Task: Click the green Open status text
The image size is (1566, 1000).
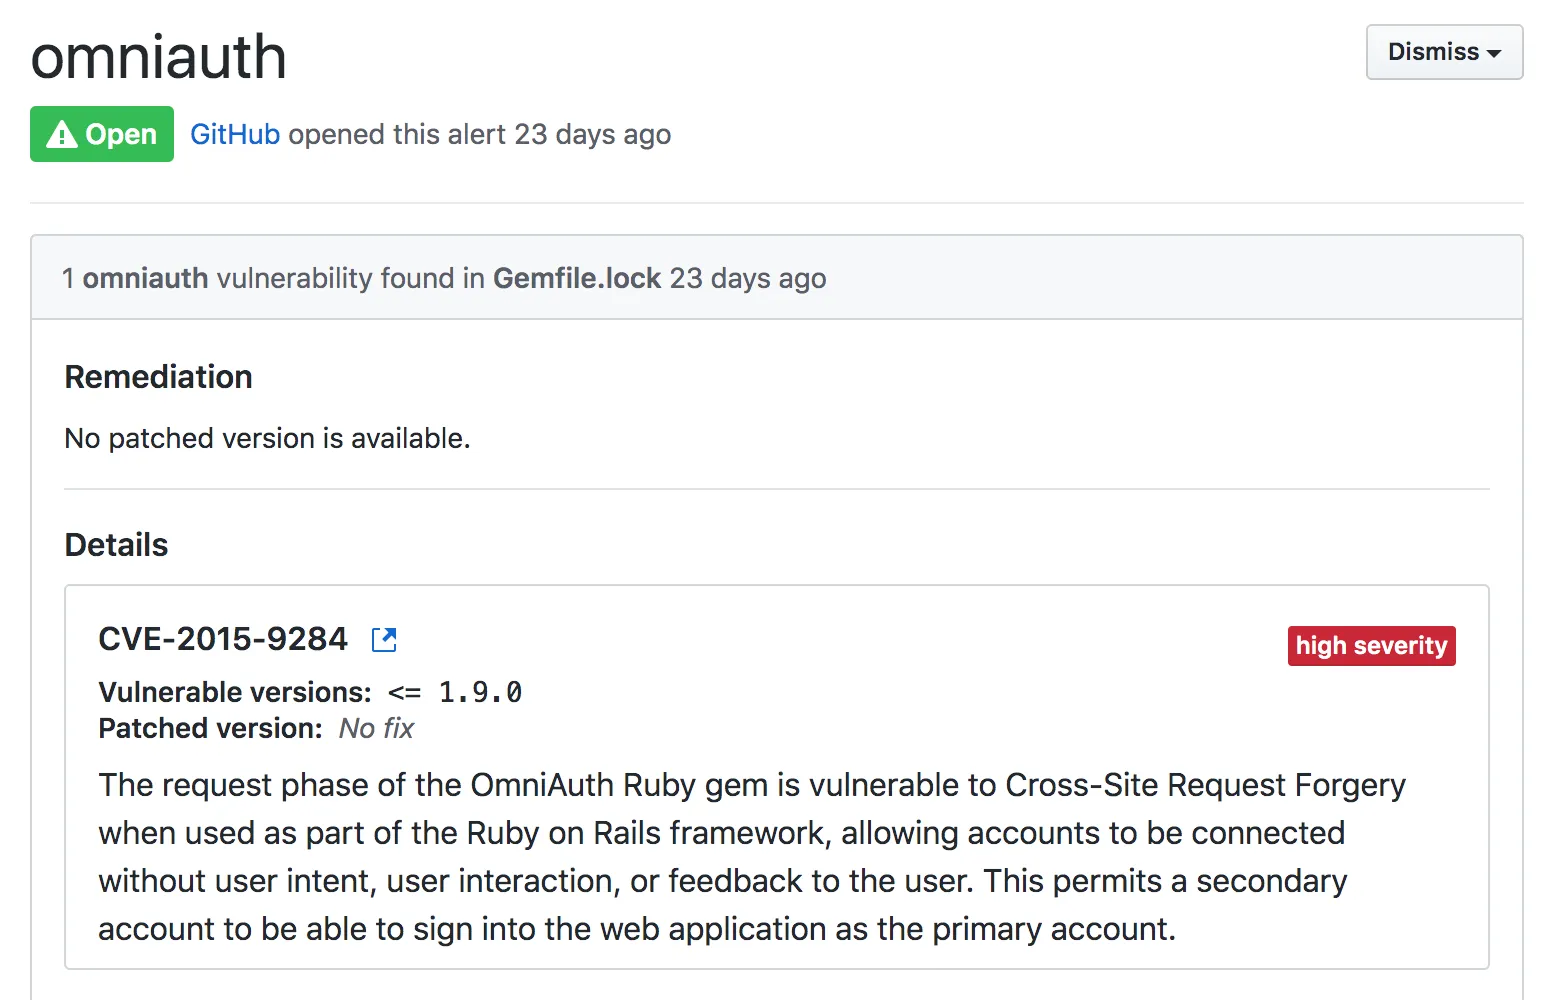Action: (121, 134)
